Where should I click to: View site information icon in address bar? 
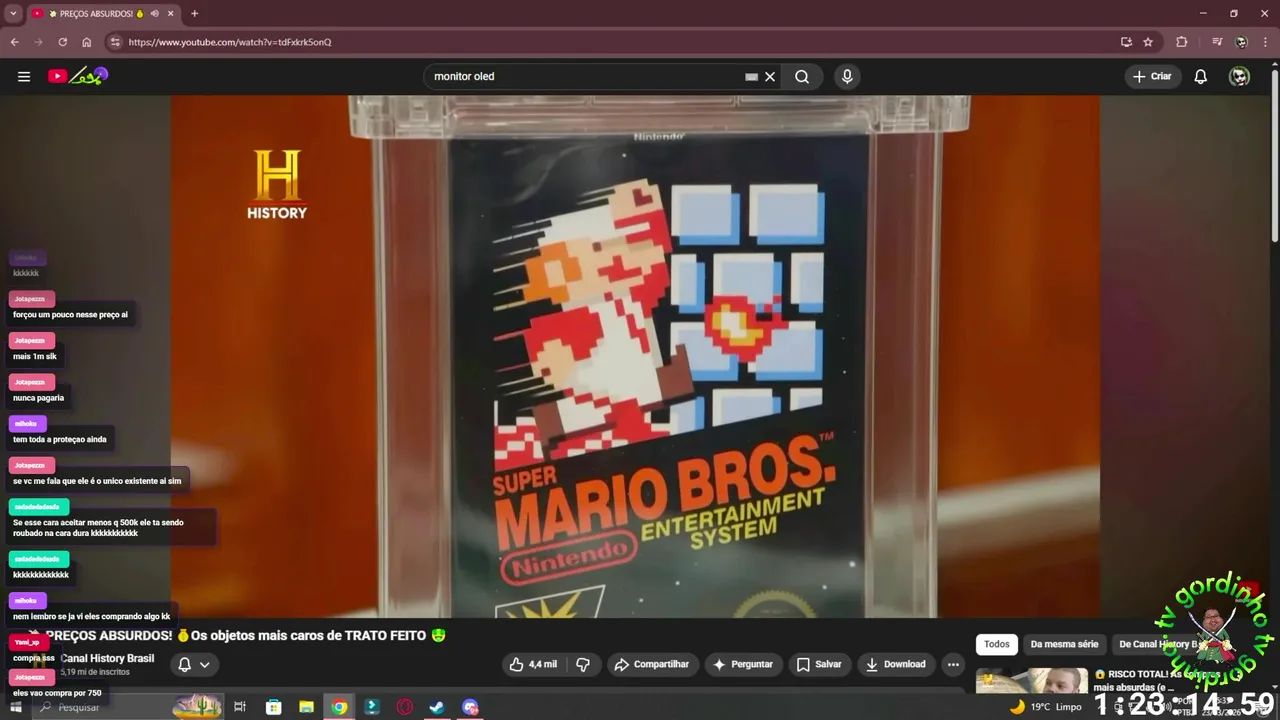pos(115,42)
